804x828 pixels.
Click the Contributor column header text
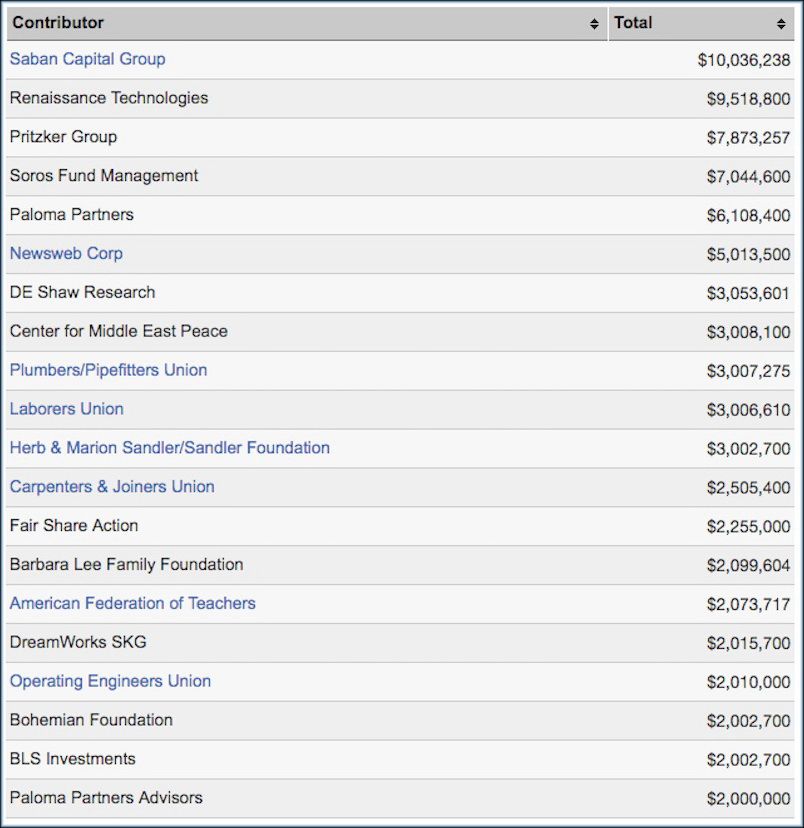pyautogui.click(x=58, y=22)
